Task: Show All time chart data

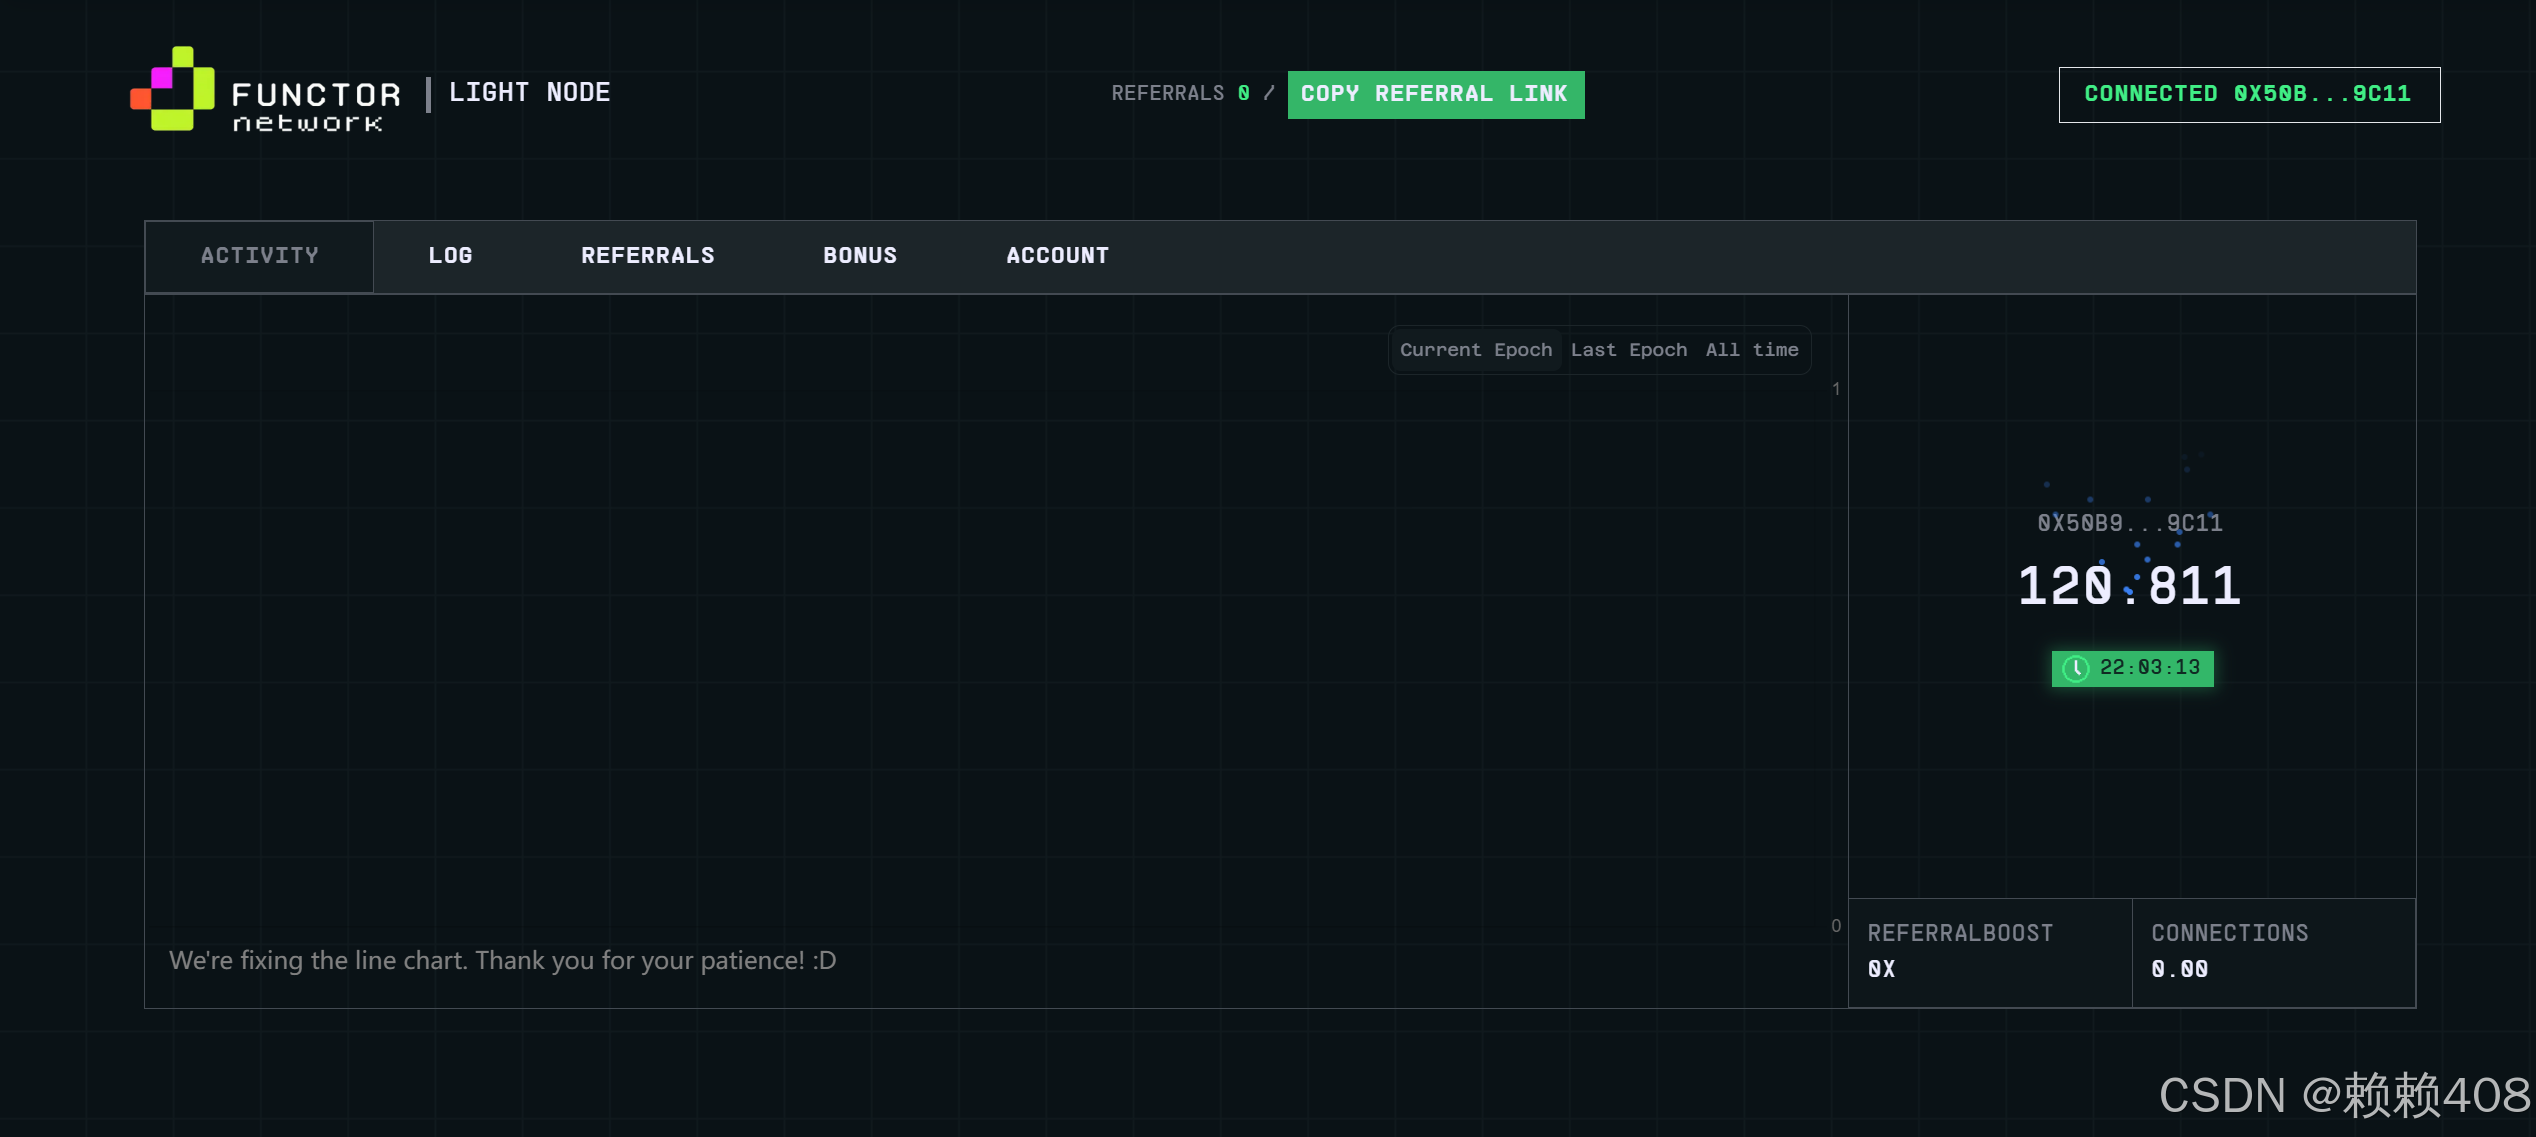Action: (x=1751, y=350)
